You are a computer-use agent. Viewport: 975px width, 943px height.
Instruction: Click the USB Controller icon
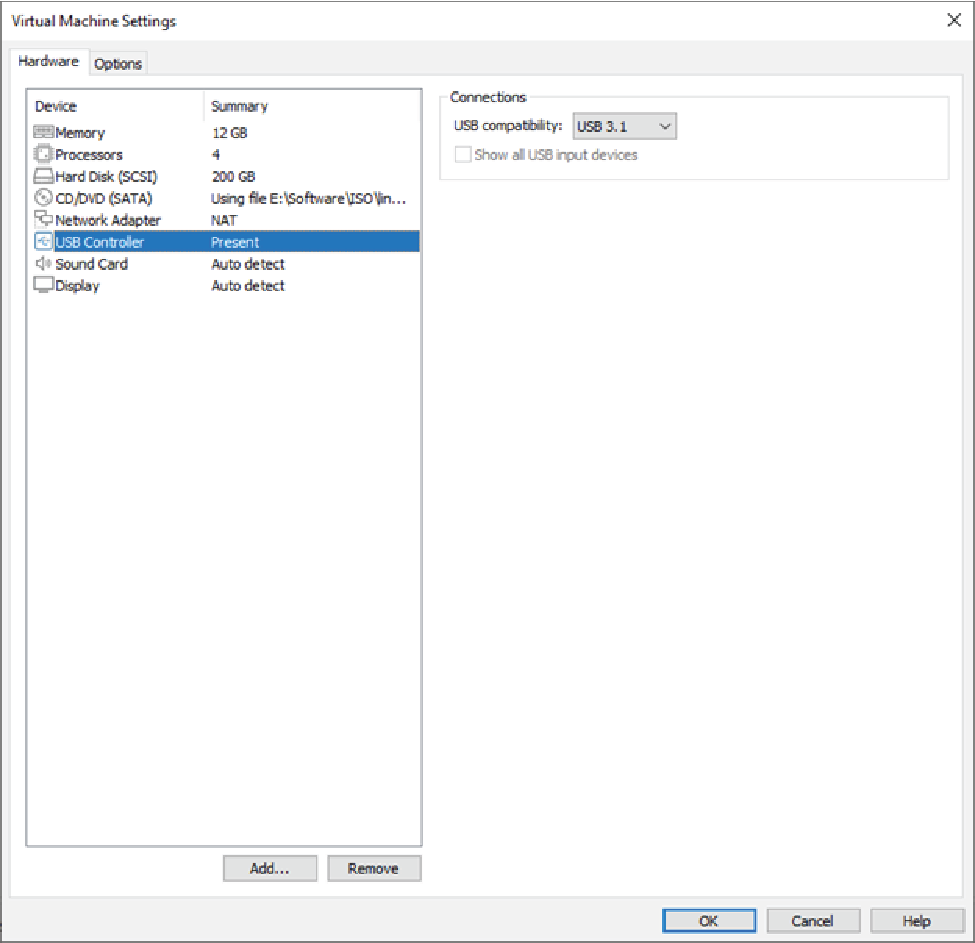(43, 242)
